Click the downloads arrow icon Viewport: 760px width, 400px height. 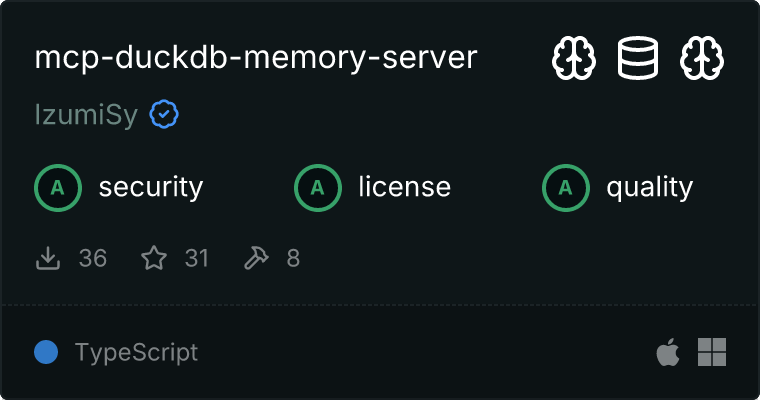click(48, 258)
